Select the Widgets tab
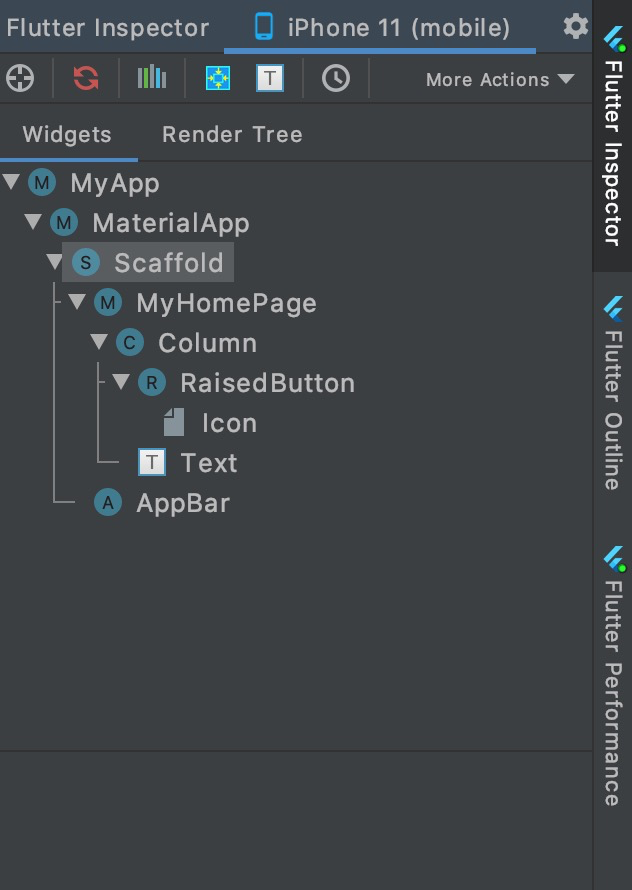 pos(67,134)
